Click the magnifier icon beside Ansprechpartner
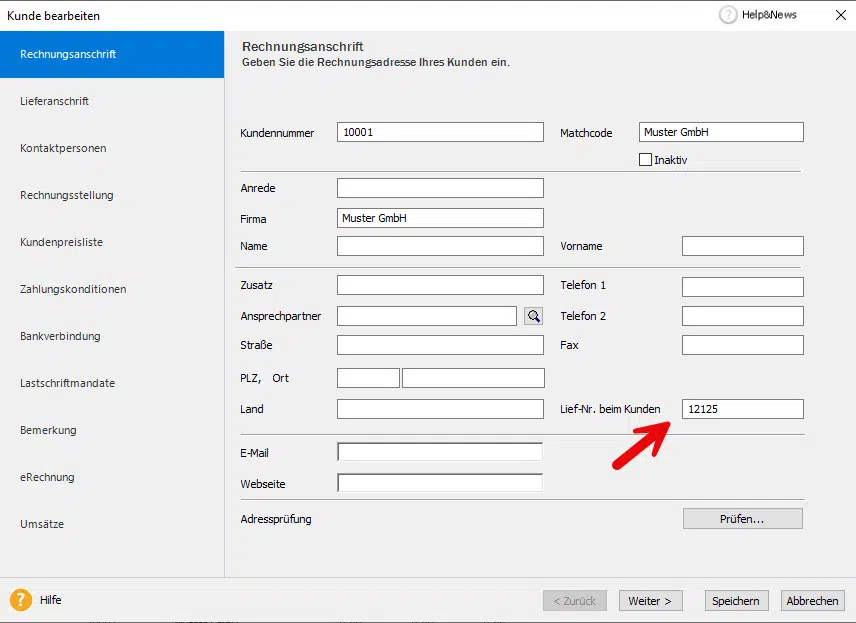856x623 pixels. coord(534,316)
